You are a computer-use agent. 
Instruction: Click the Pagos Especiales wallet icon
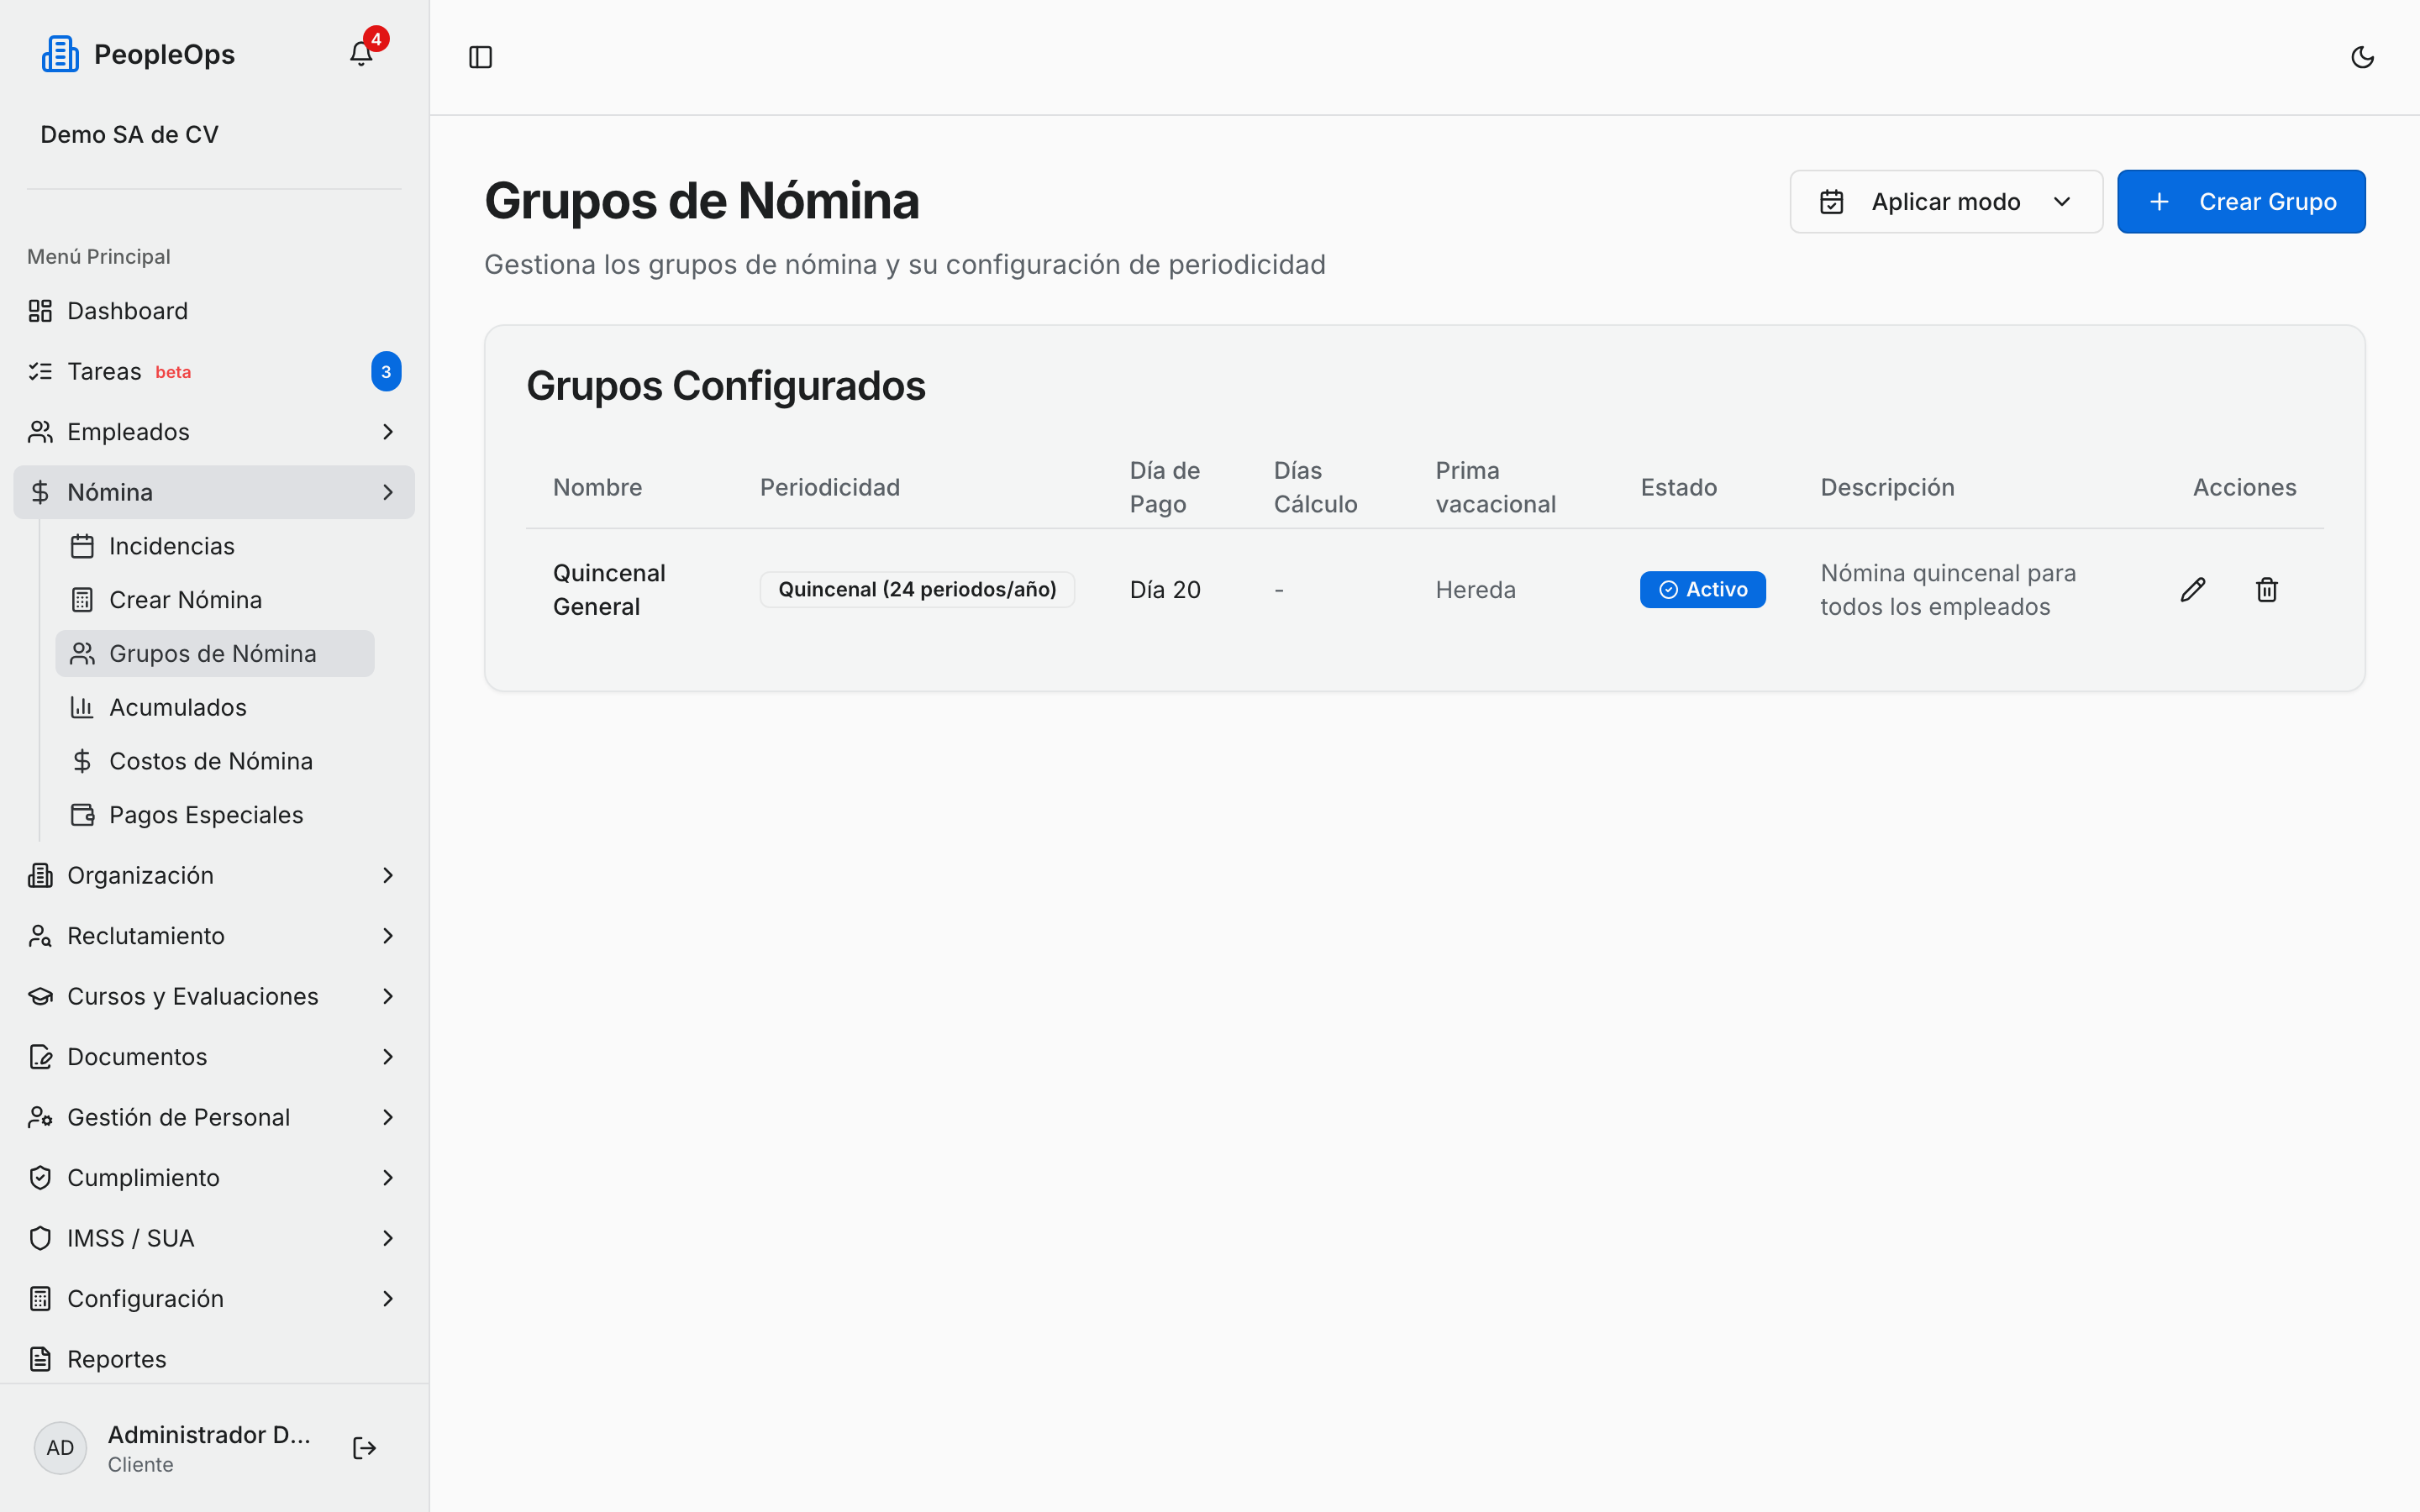(82, 815)
